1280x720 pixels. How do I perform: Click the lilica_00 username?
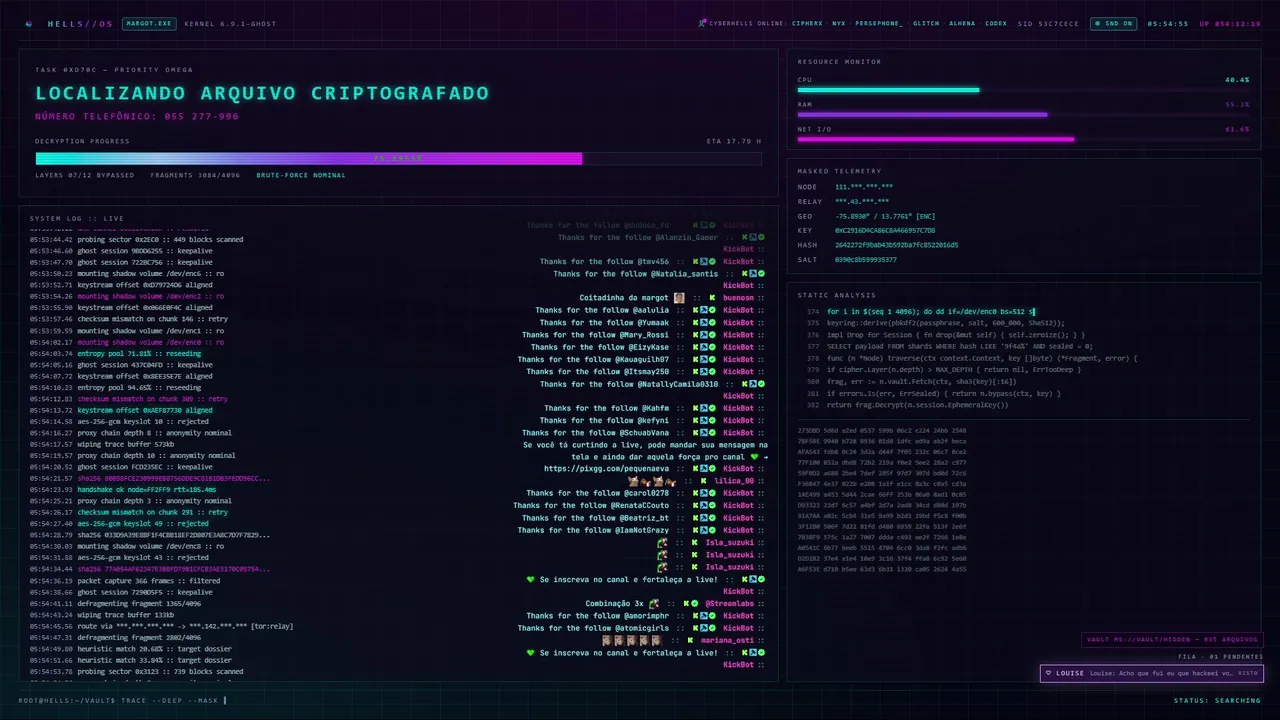[x=734, y=481]
